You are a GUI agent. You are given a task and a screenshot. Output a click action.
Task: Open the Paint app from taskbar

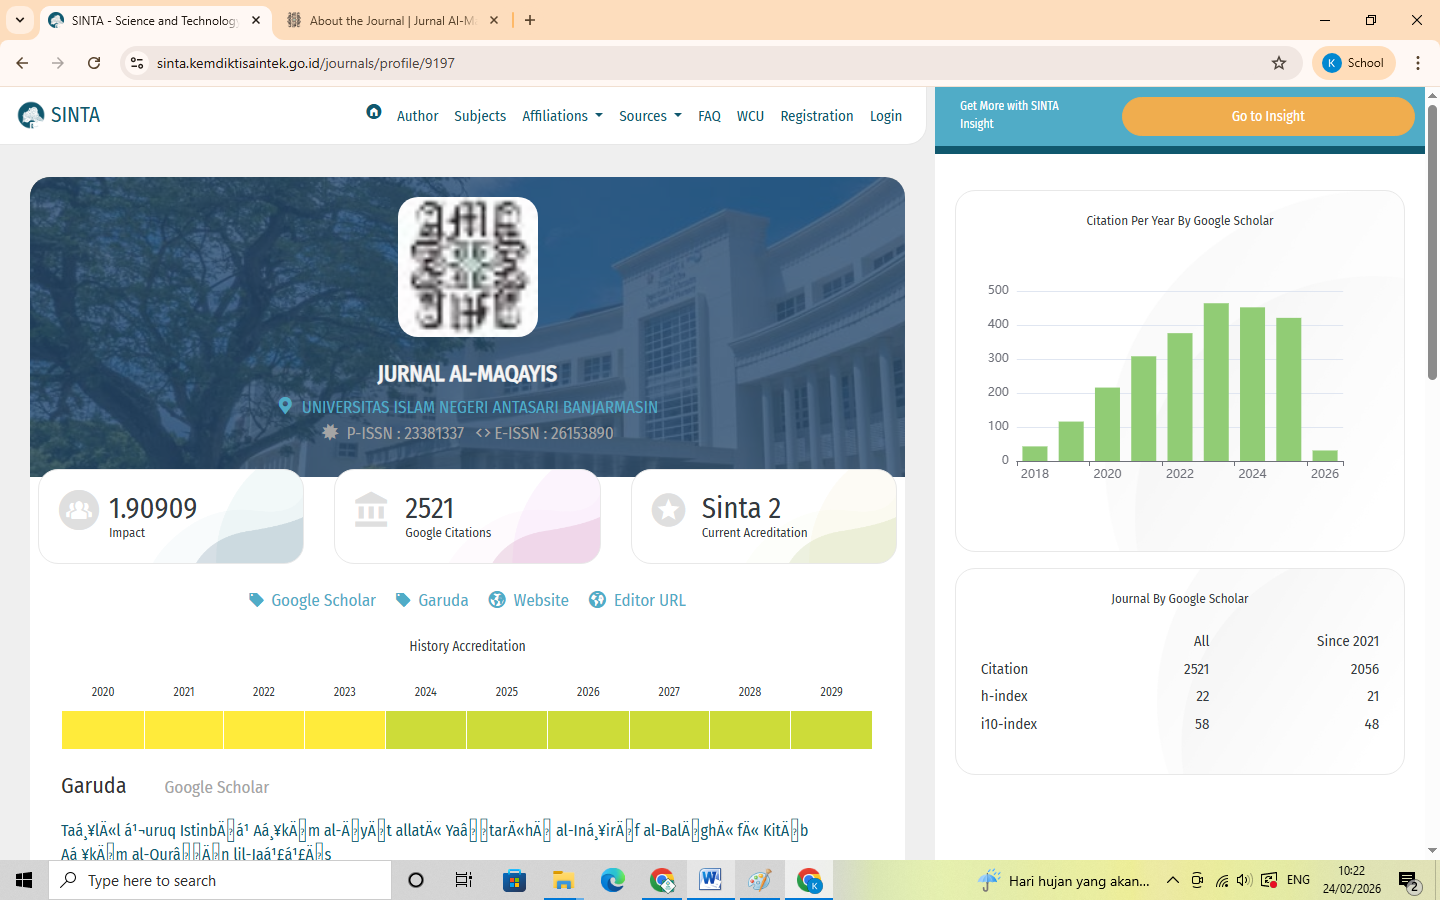click(x=759, y=880)
